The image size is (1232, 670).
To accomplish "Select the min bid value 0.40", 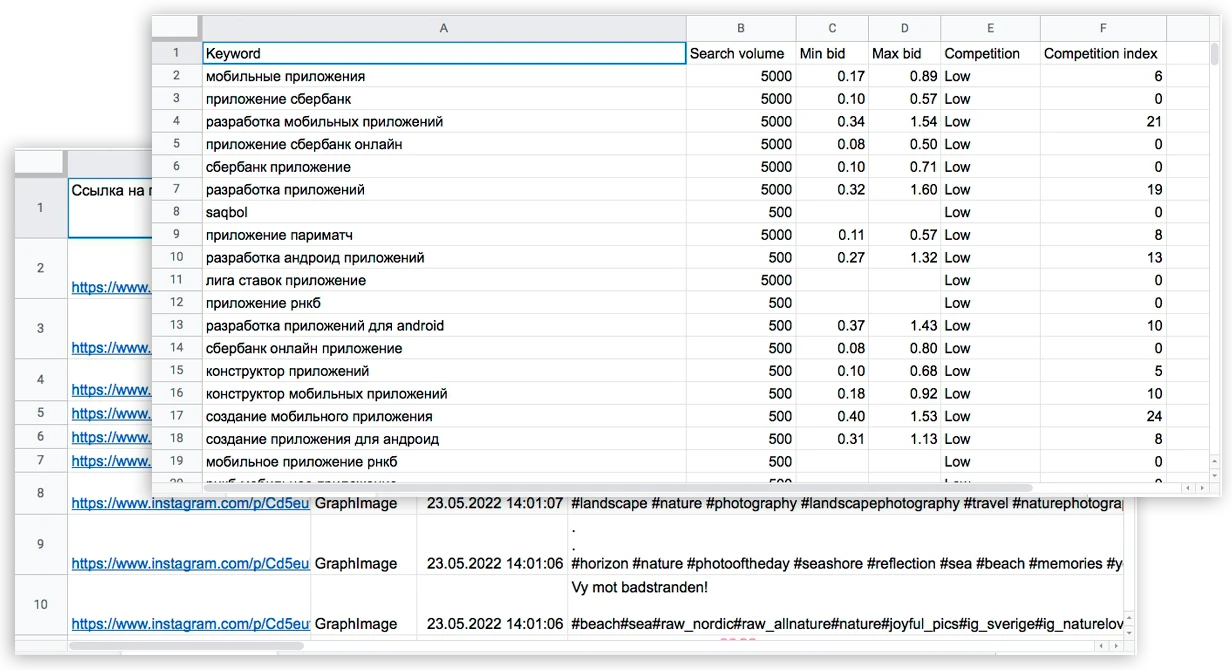I will point(832,417).
